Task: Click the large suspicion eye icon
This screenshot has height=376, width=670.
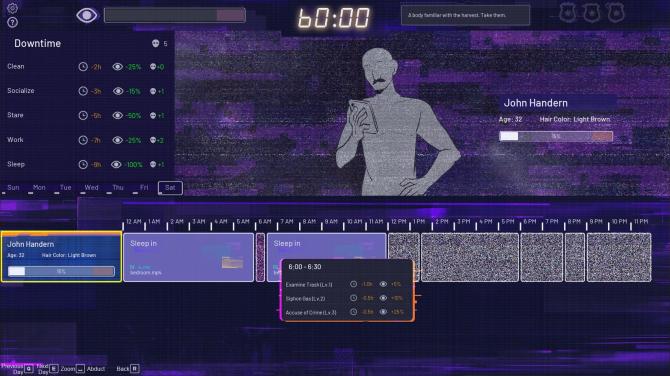Action: (x=87, y=15)
